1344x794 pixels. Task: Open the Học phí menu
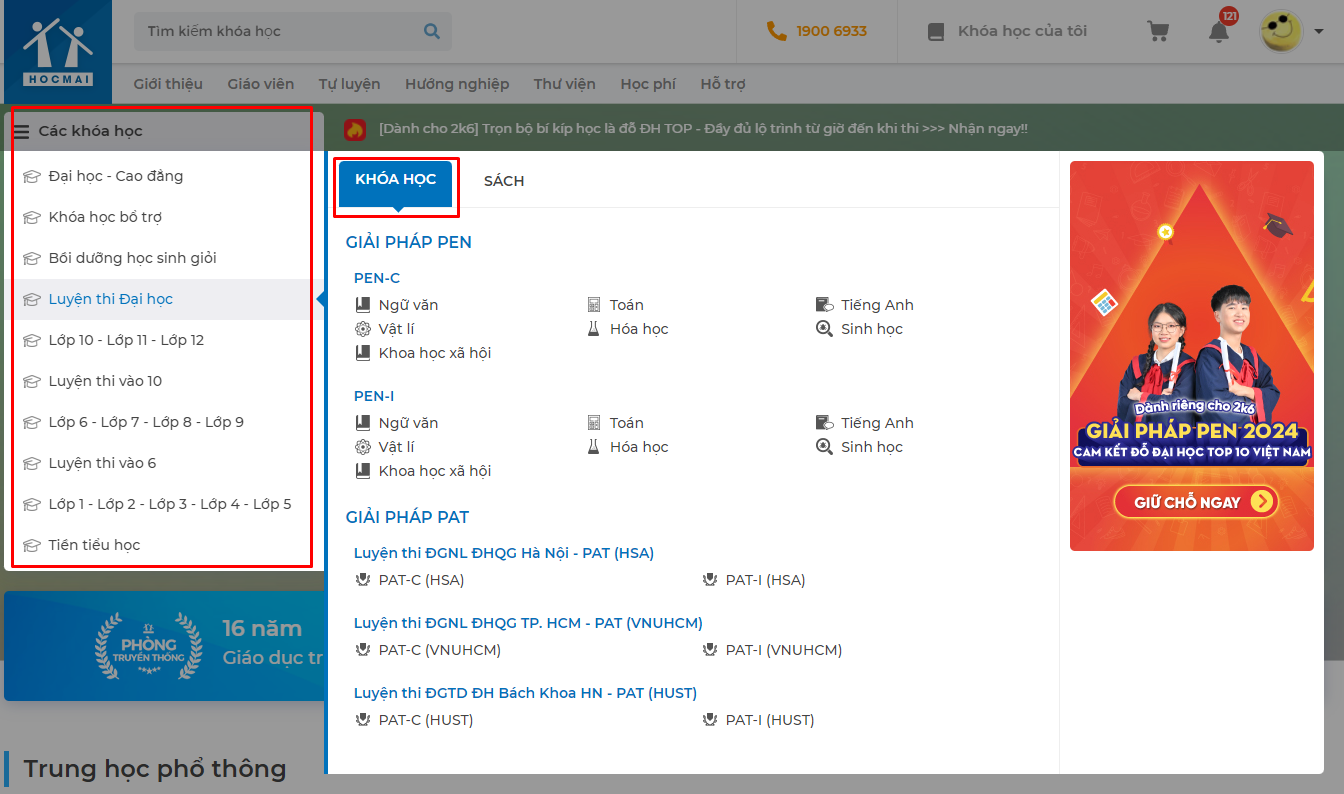click(x=648, y=84)
